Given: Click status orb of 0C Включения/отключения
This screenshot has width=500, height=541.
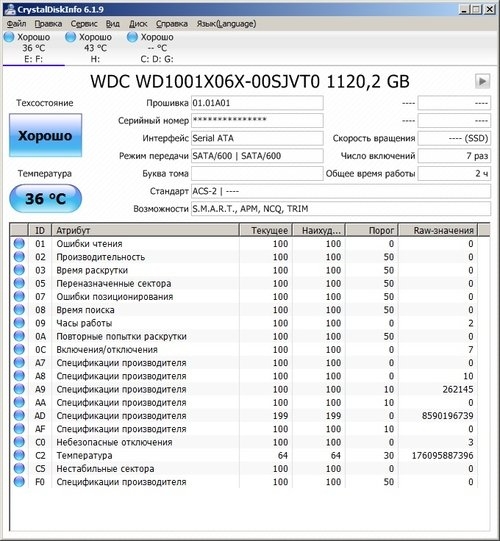Looking at the screenshot, I should click(19, 350).
